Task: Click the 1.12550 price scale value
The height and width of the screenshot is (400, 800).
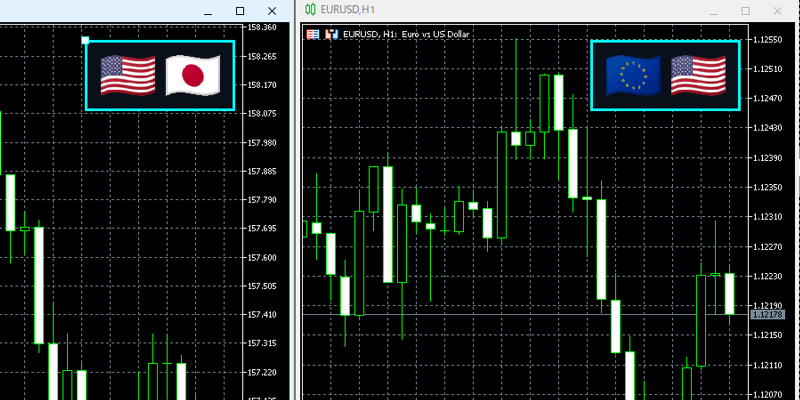Action: click(768, 40)
